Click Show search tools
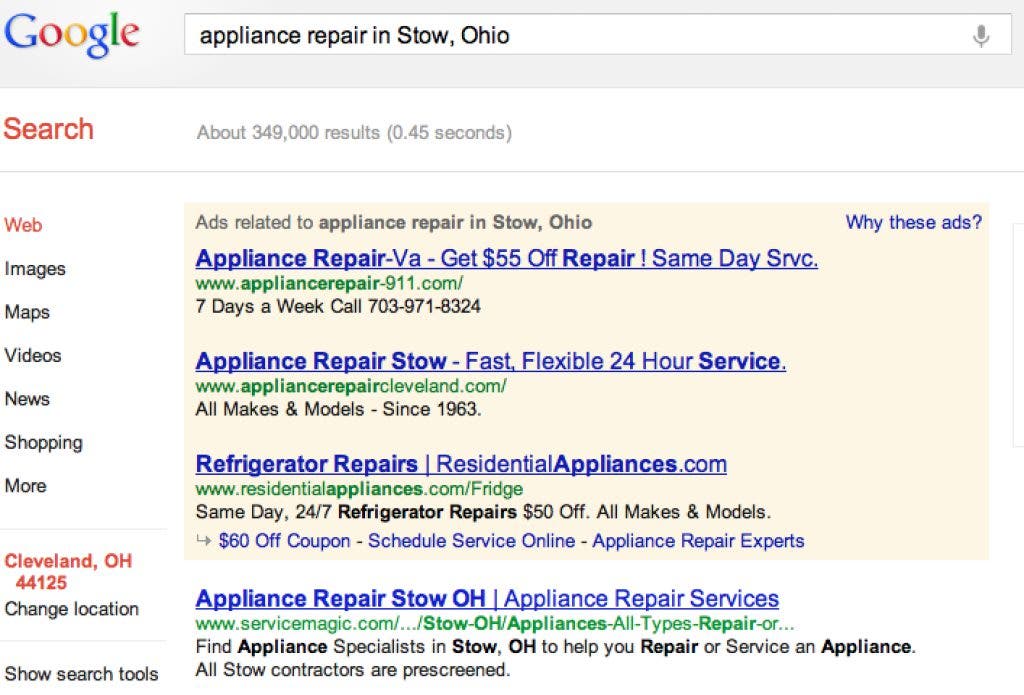This screenshot has height=695, width=1024. [82, 673]
